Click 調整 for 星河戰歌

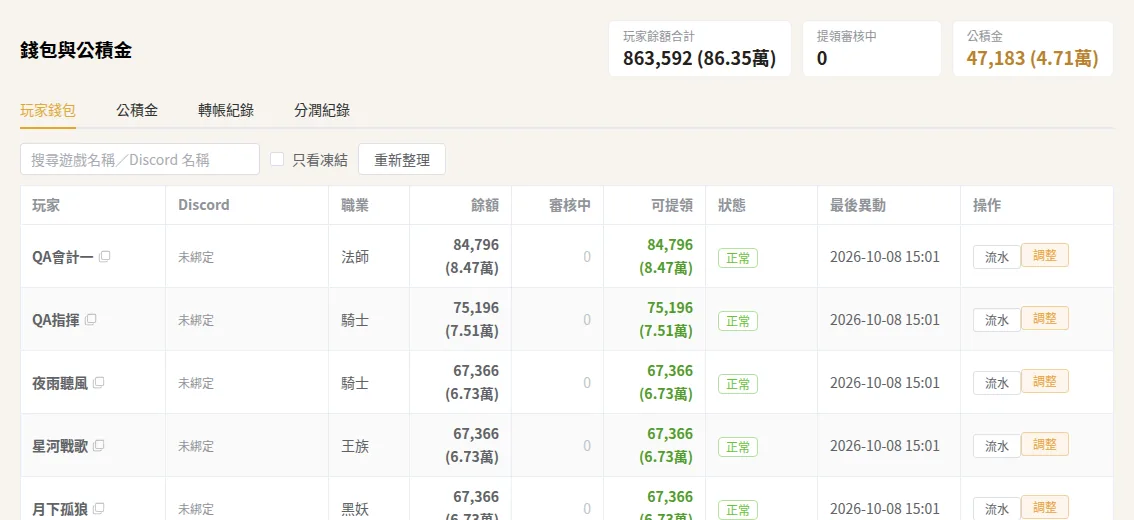[1044, 444]
